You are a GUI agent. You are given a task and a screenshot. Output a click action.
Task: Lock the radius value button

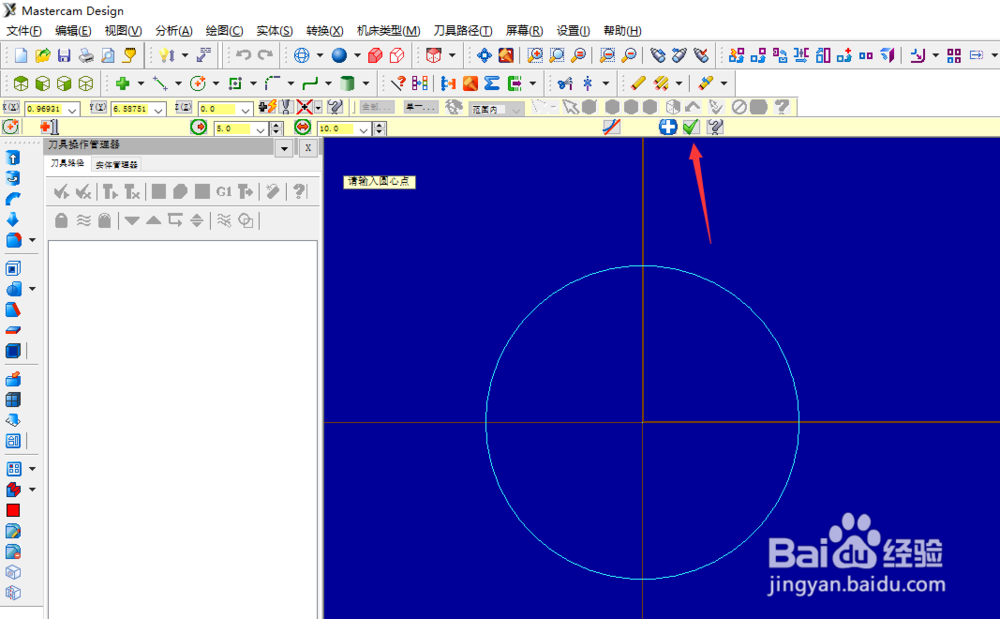(199, 127)
